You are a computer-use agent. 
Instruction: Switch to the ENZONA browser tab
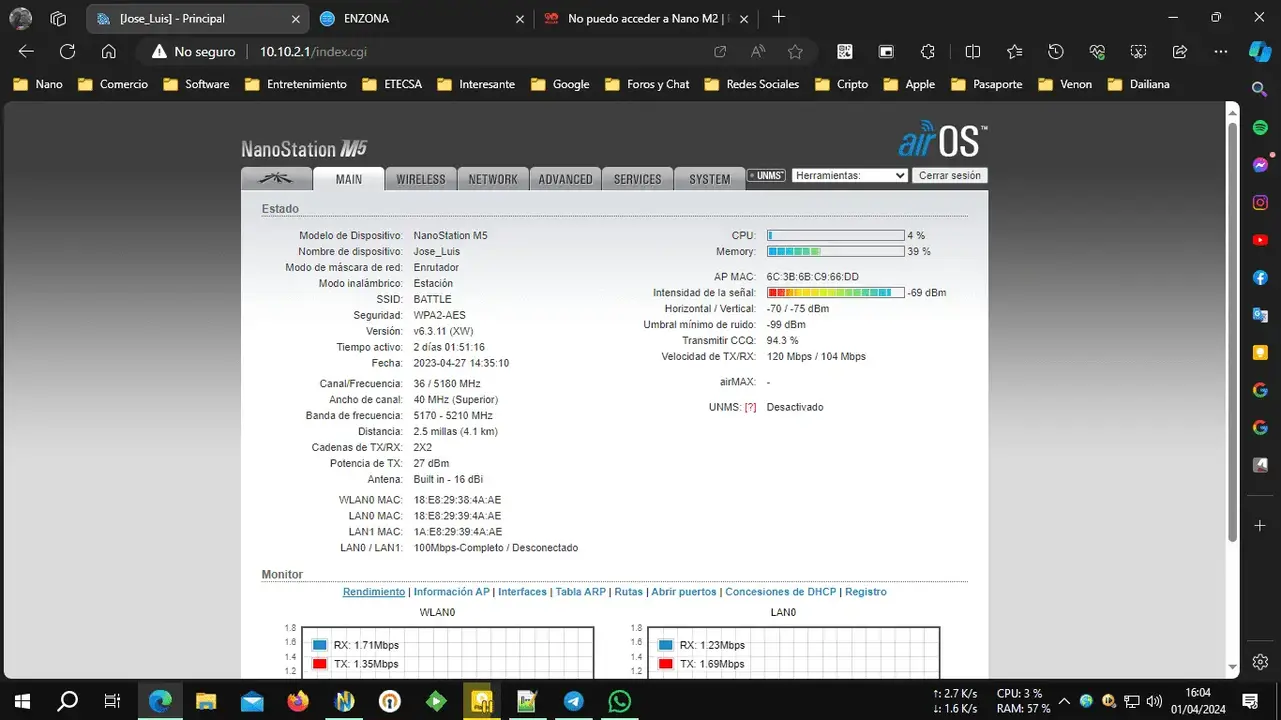[x=422, y=18]
